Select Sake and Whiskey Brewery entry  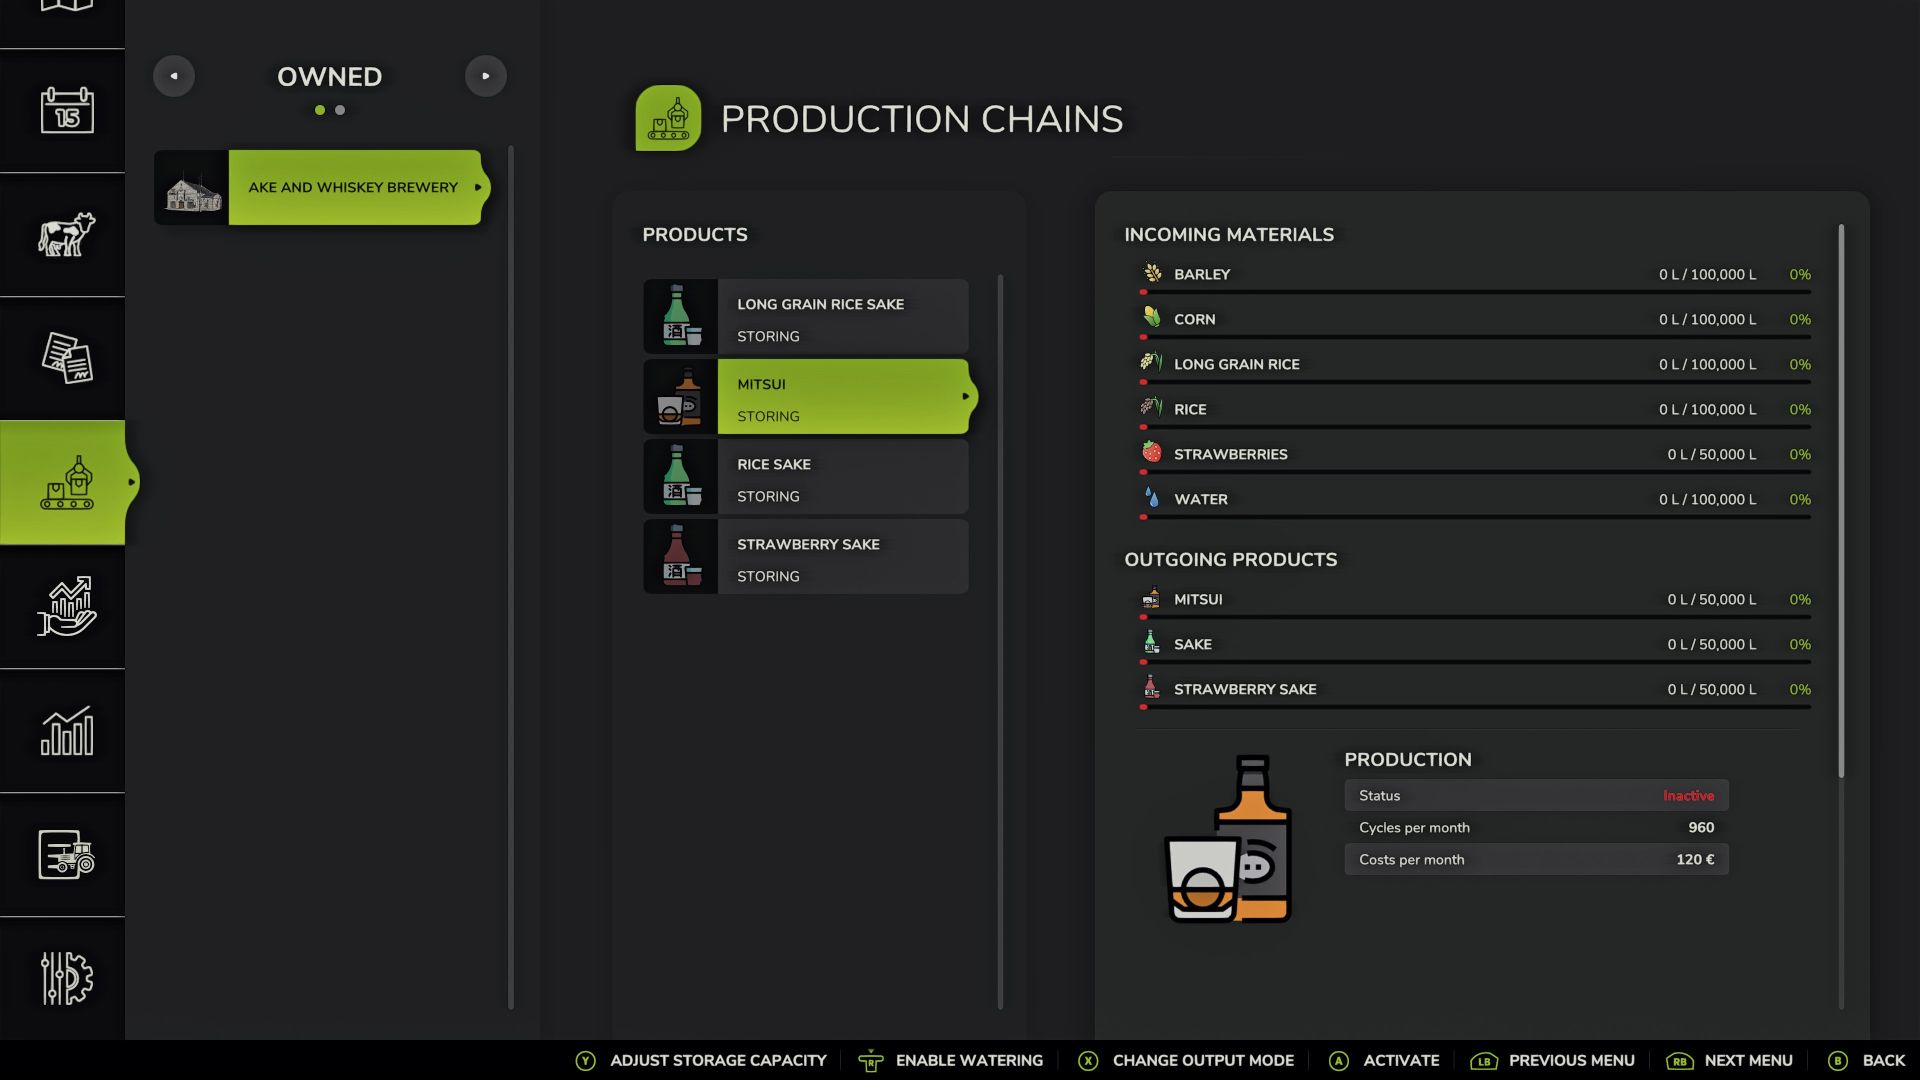click(x=353, y=188)
